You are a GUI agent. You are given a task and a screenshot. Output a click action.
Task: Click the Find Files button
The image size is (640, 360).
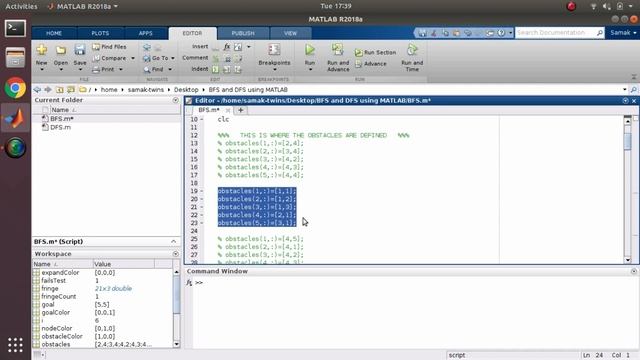click(109, 47)
